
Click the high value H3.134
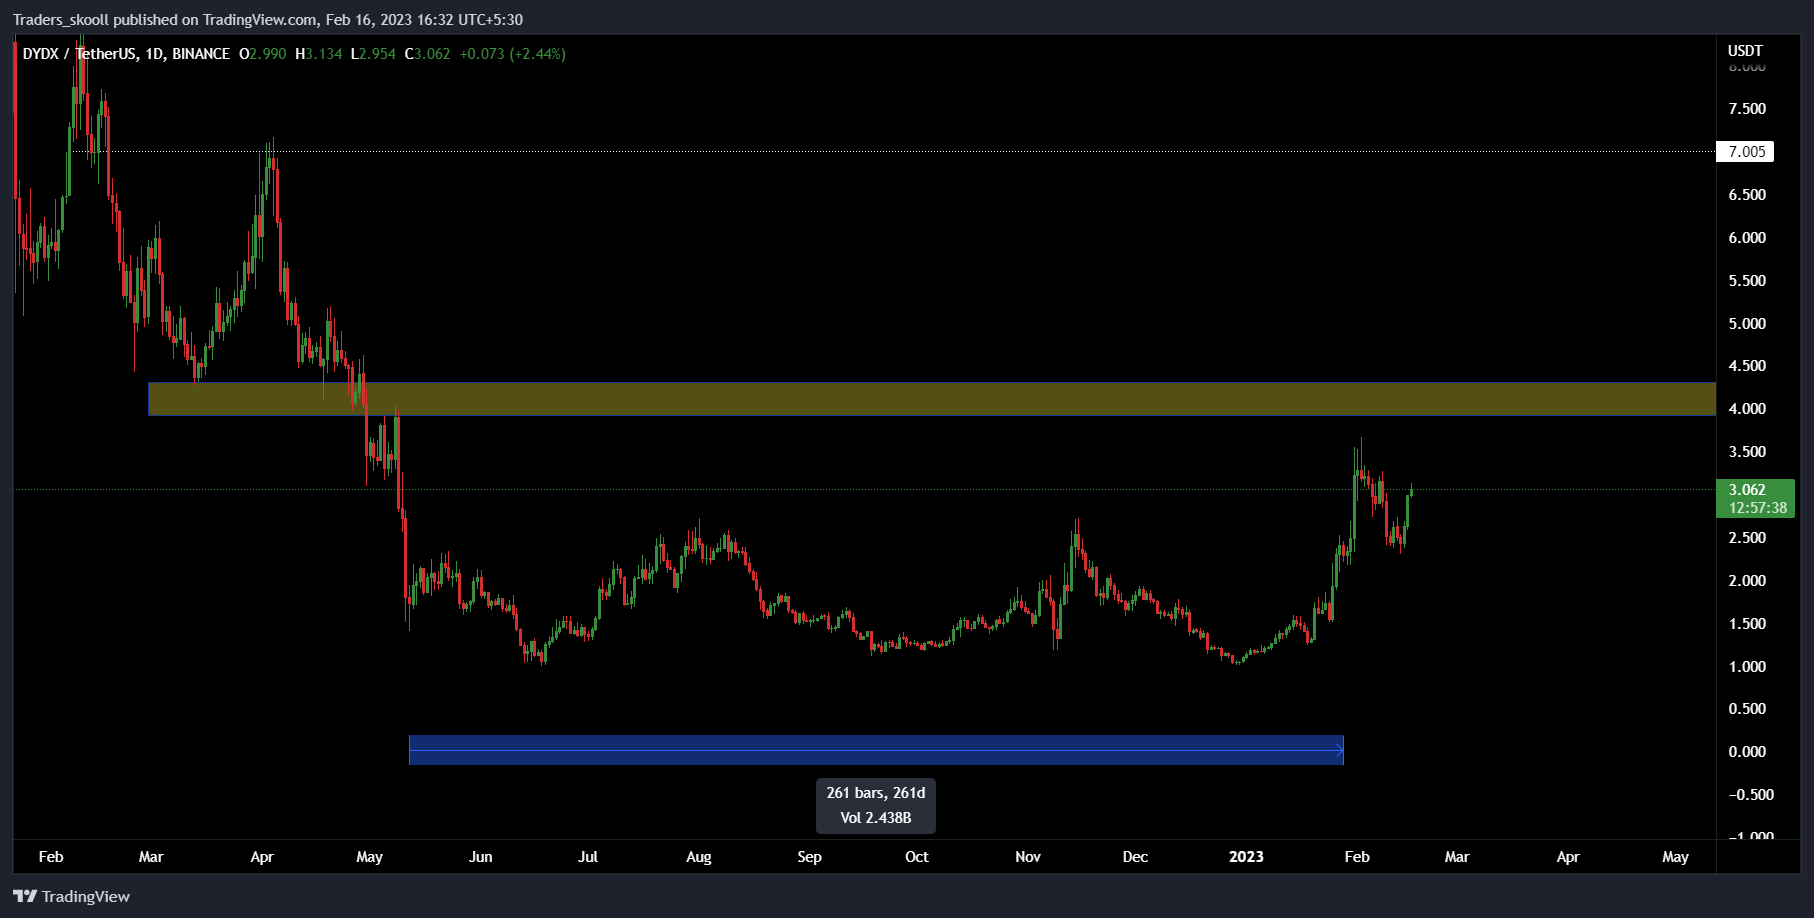click(319, 54)
